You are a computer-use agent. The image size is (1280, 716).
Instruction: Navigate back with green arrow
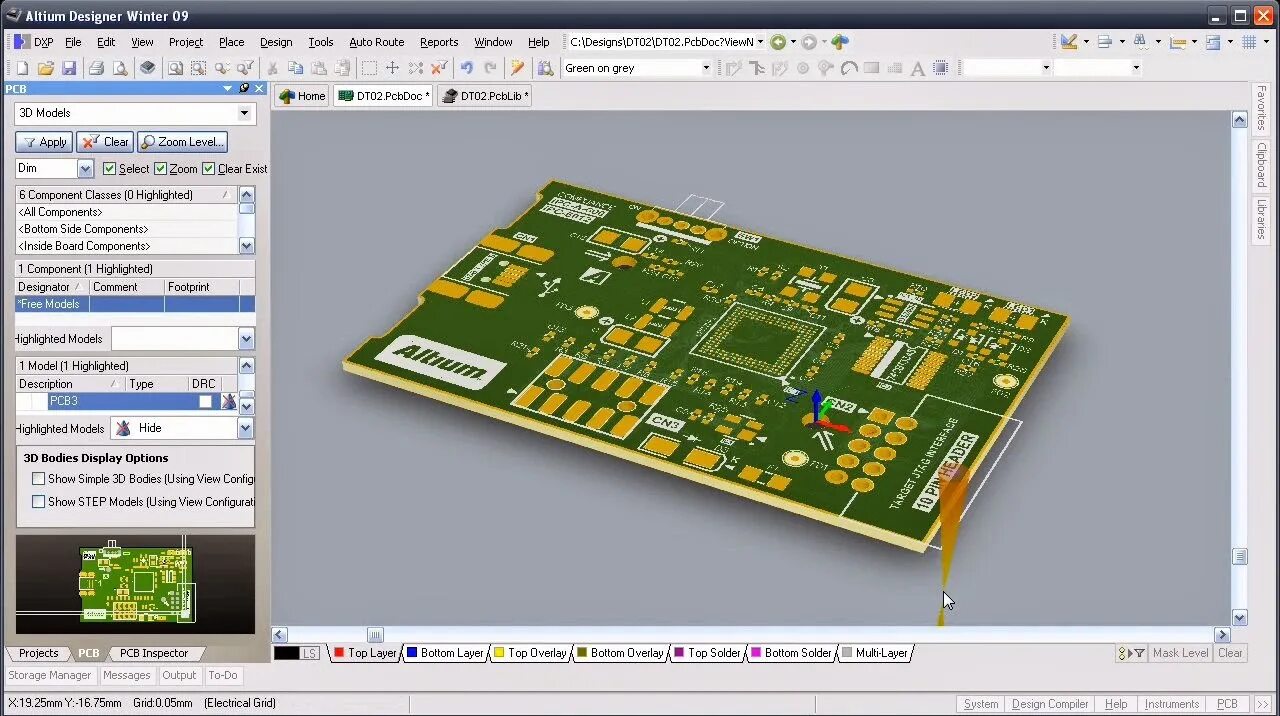point(778,42)
